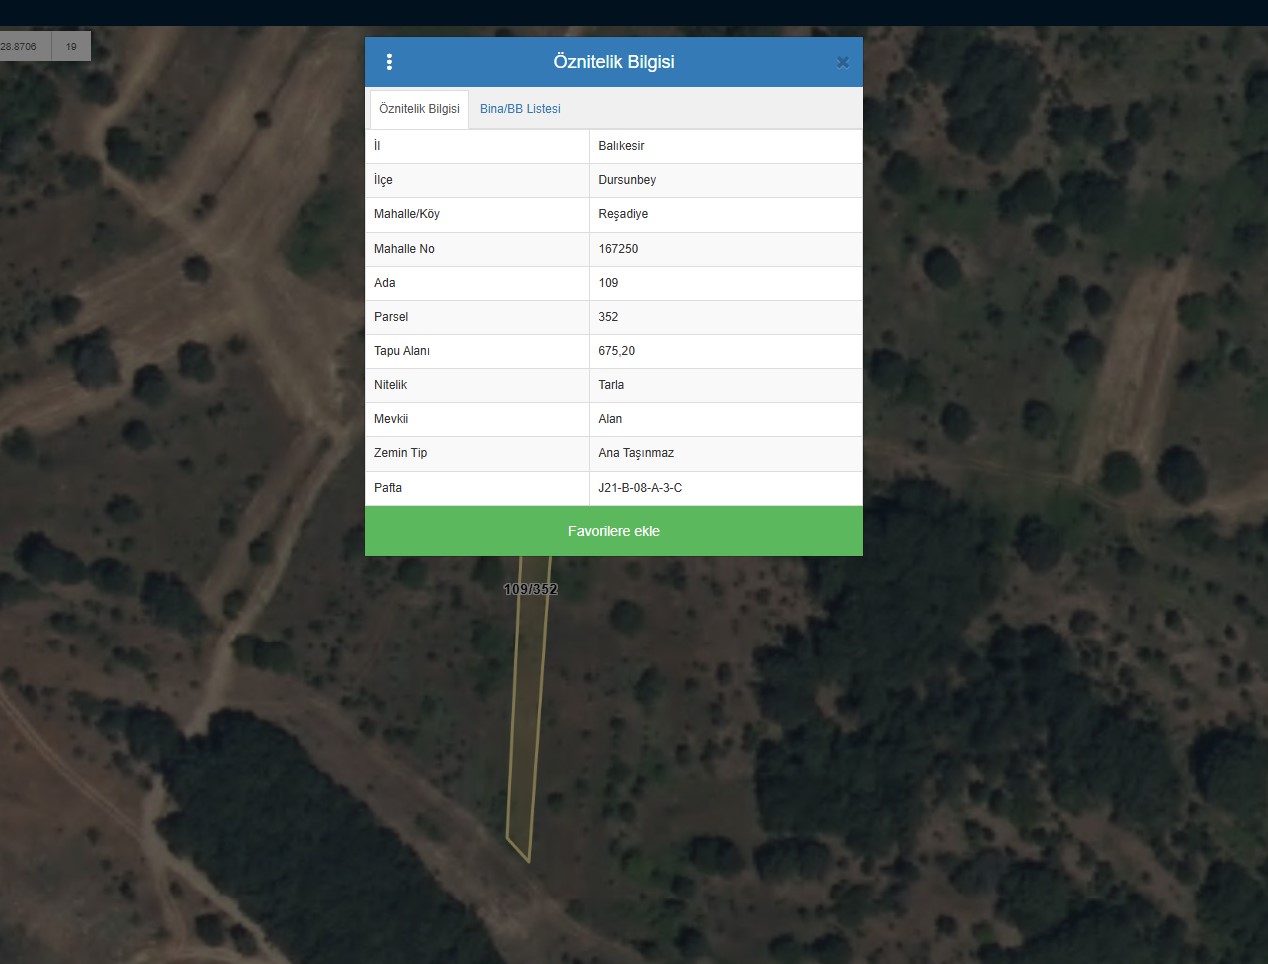Click the Tapu Alanı value 675,20
Viewport: 1268px width, 964px height.
[616, 351]
